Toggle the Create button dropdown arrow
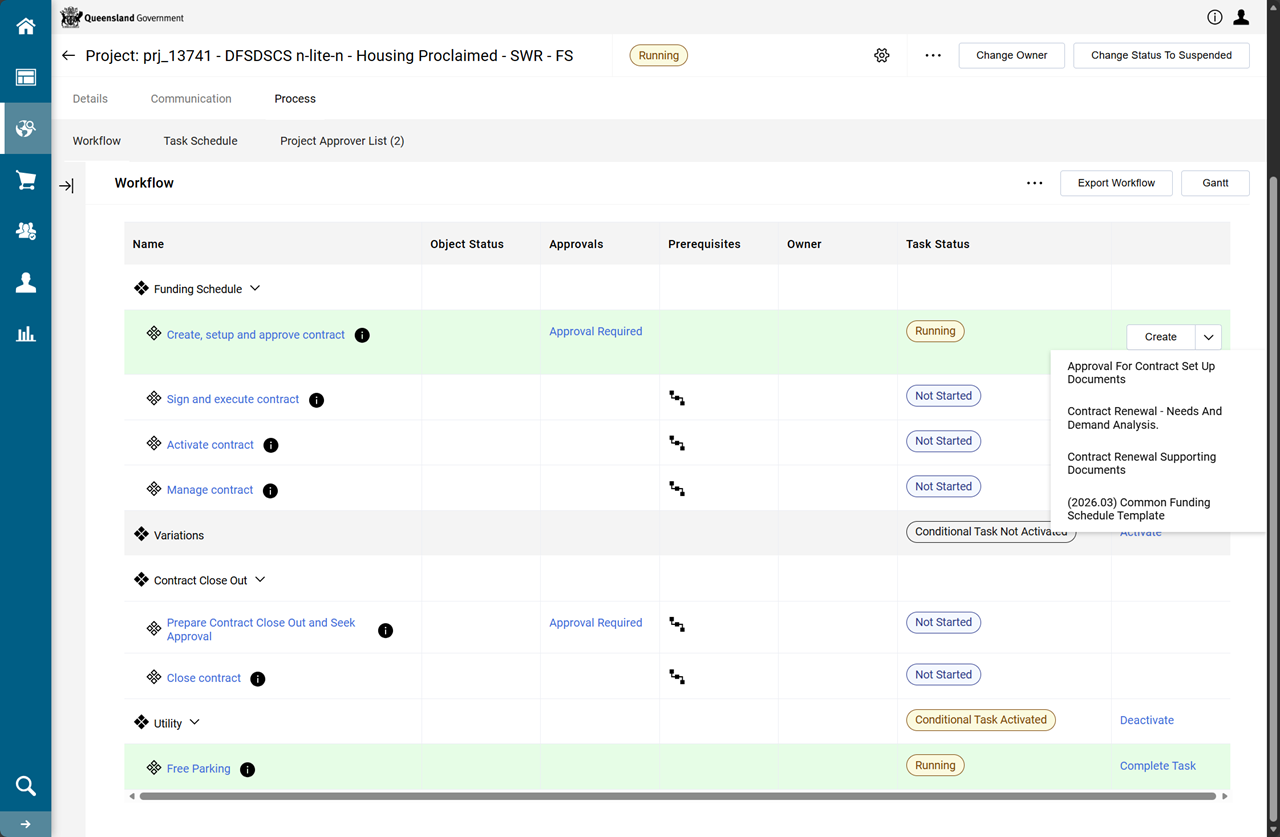The image size is (1280, 837). [1208, 338]
